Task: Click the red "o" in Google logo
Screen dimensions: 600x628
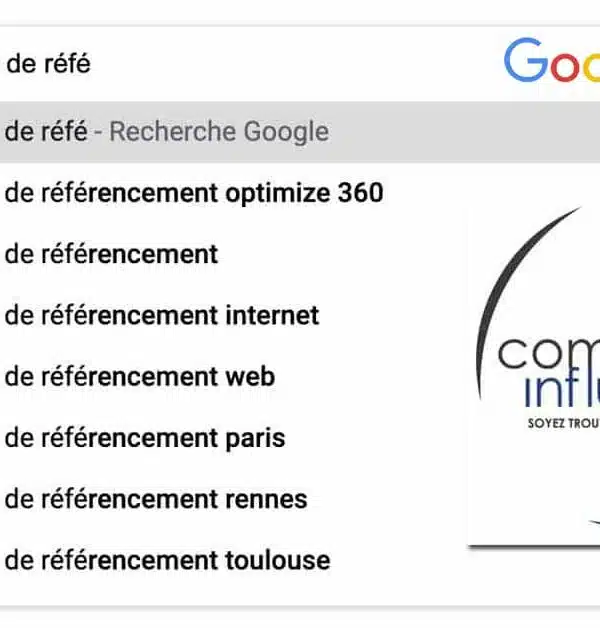Action: (562, 67)
